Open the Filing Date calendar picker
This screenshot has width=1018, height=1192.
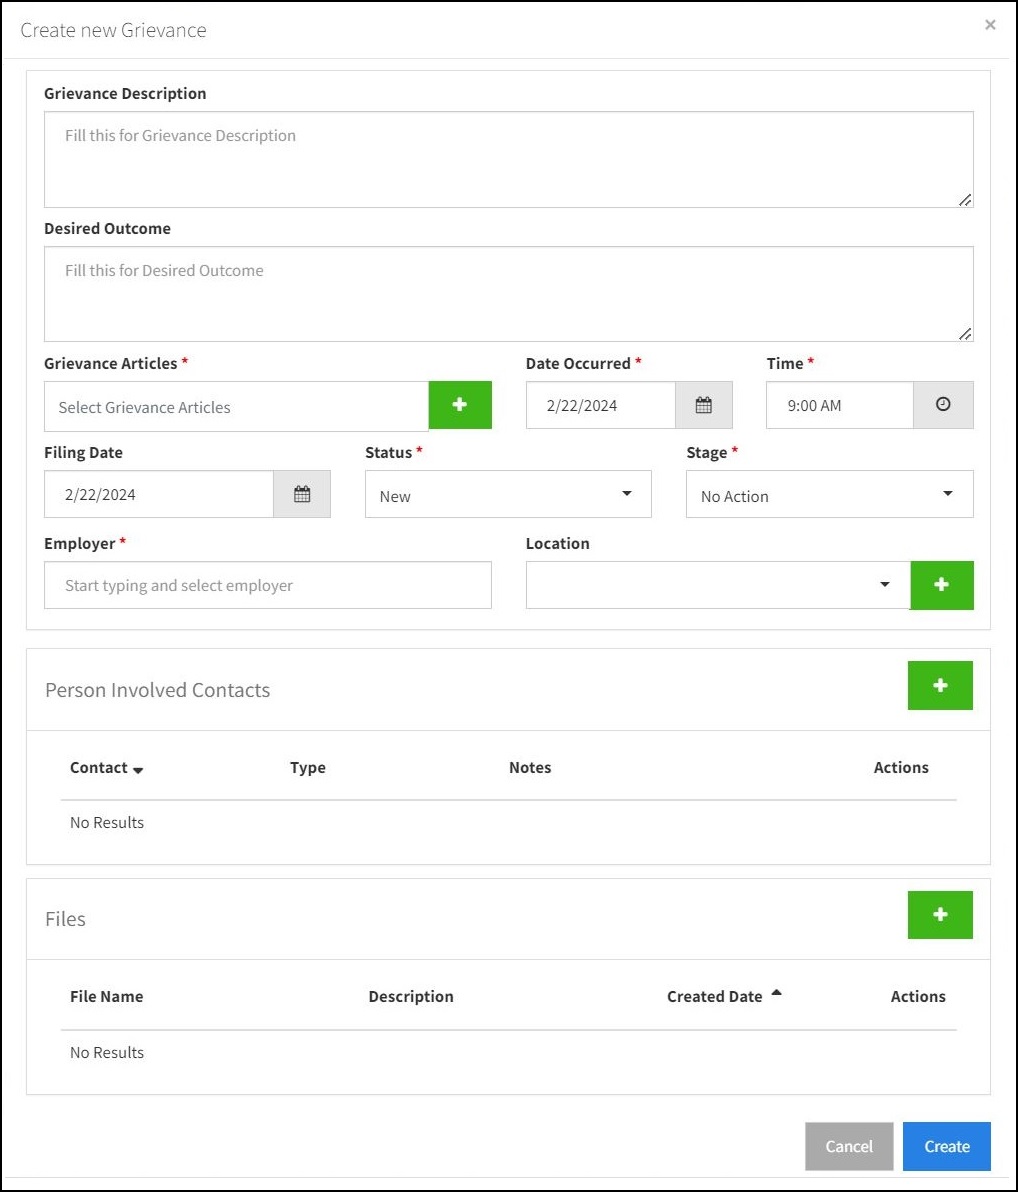302,494
